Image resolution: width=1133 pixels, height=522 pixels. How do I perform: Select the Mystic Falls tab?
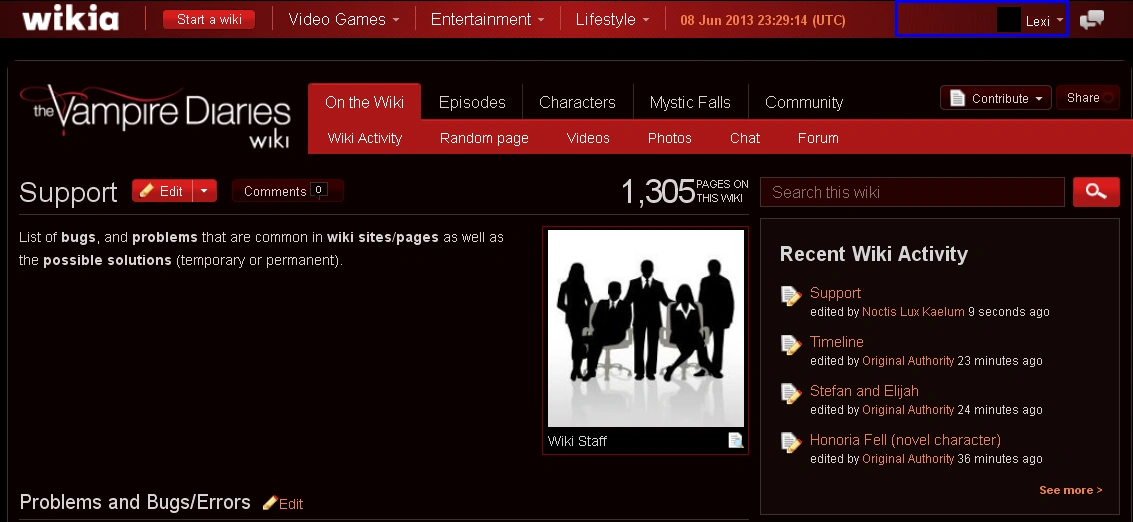click(x=690, y=102)
